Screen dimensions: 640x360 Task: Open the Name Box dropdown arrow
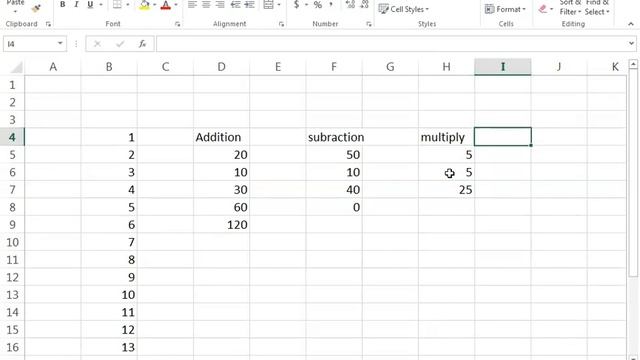(x=60, y=44)
